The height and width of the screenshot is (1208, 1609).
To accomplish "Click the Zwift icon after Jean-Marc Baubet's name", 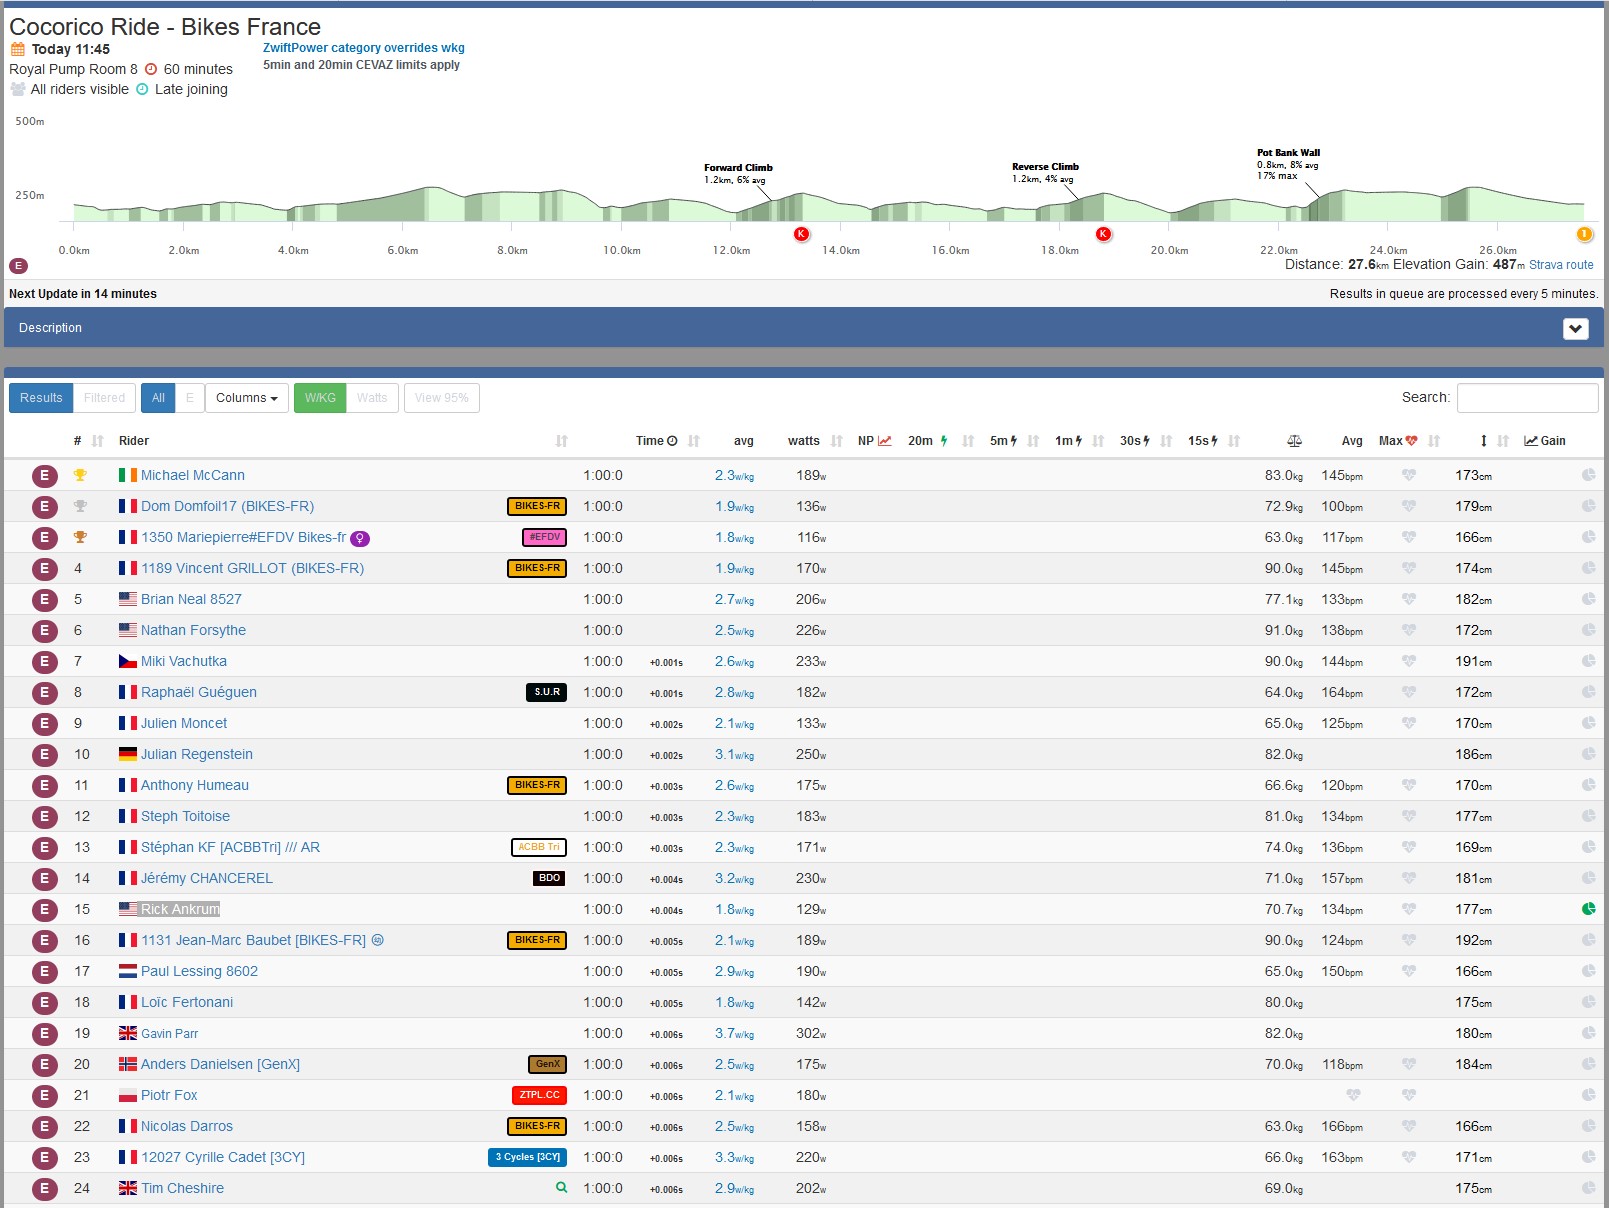I will (377, 940).
